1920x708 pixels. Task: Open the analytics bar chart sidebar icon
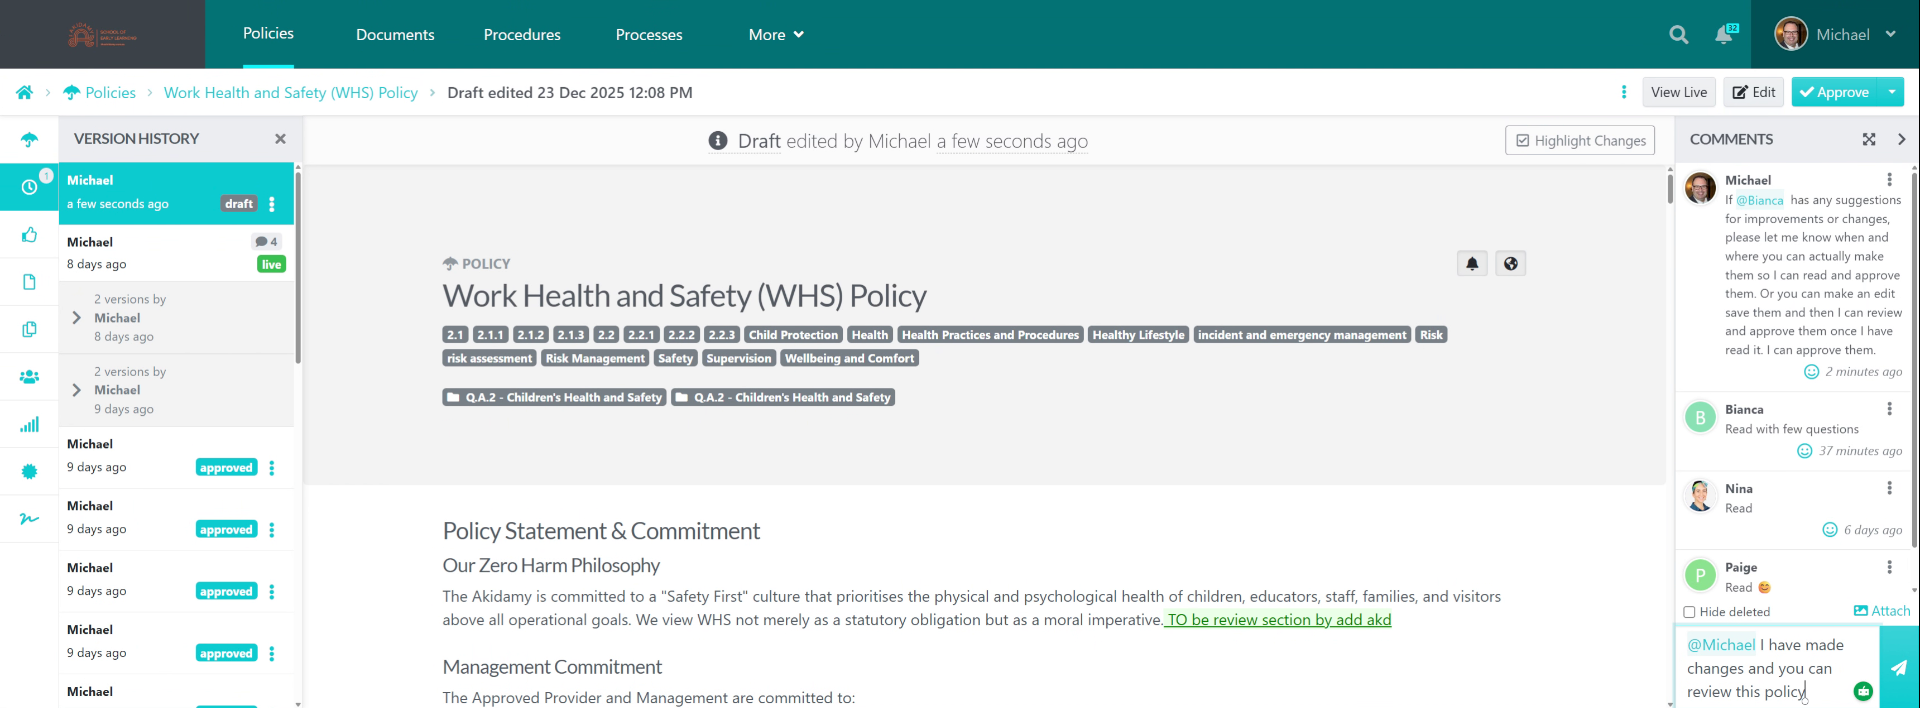point(29,425)
